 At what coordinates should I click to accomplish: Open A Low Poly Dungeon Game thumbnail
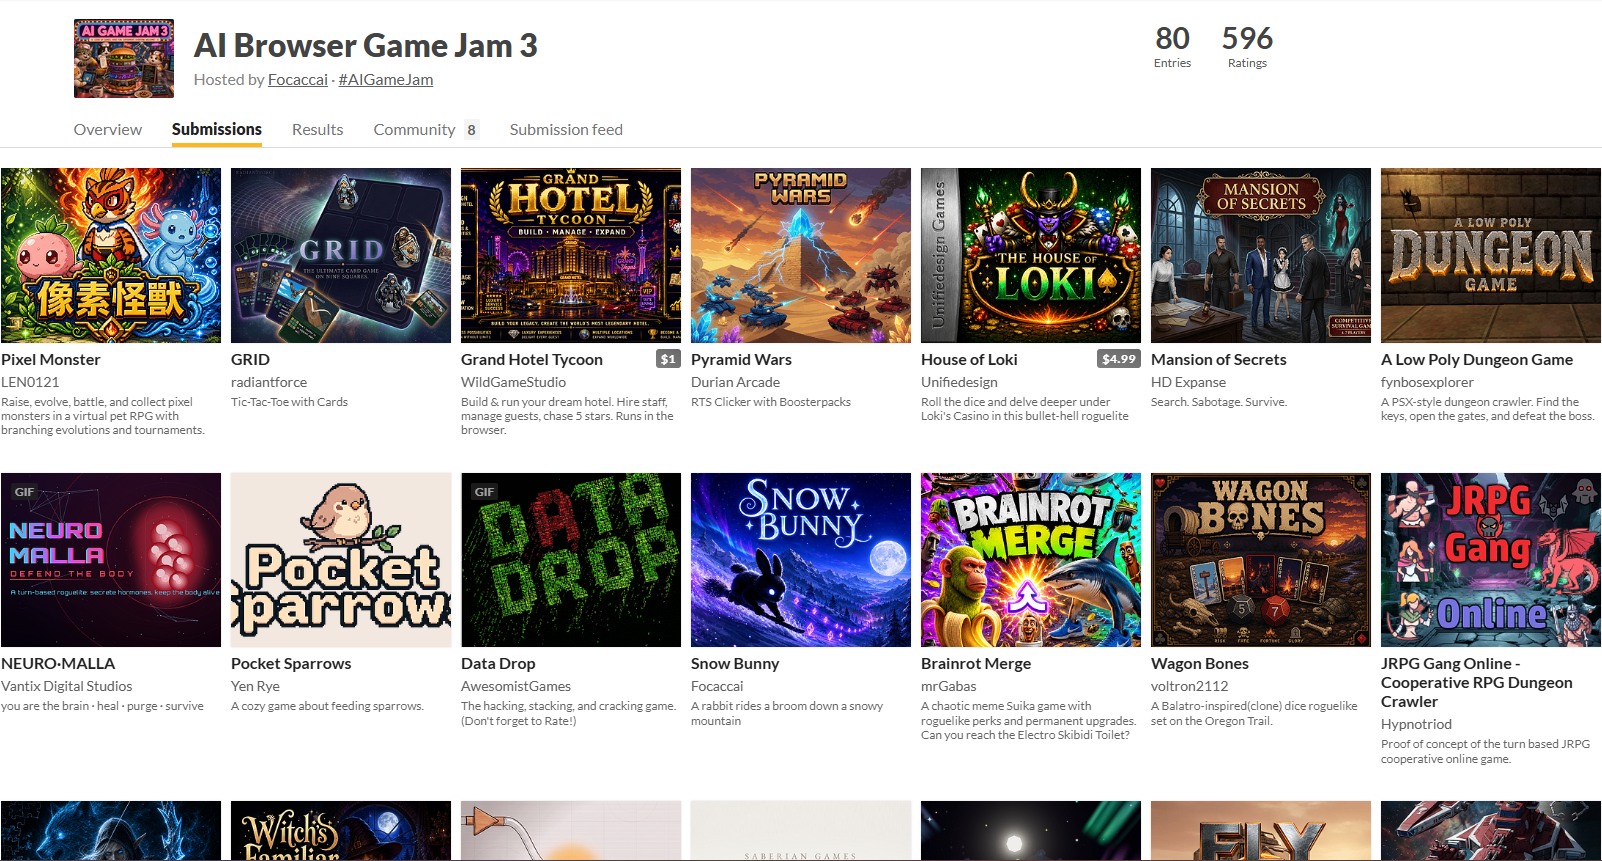pyautogui.click(x=1491, y=256)
